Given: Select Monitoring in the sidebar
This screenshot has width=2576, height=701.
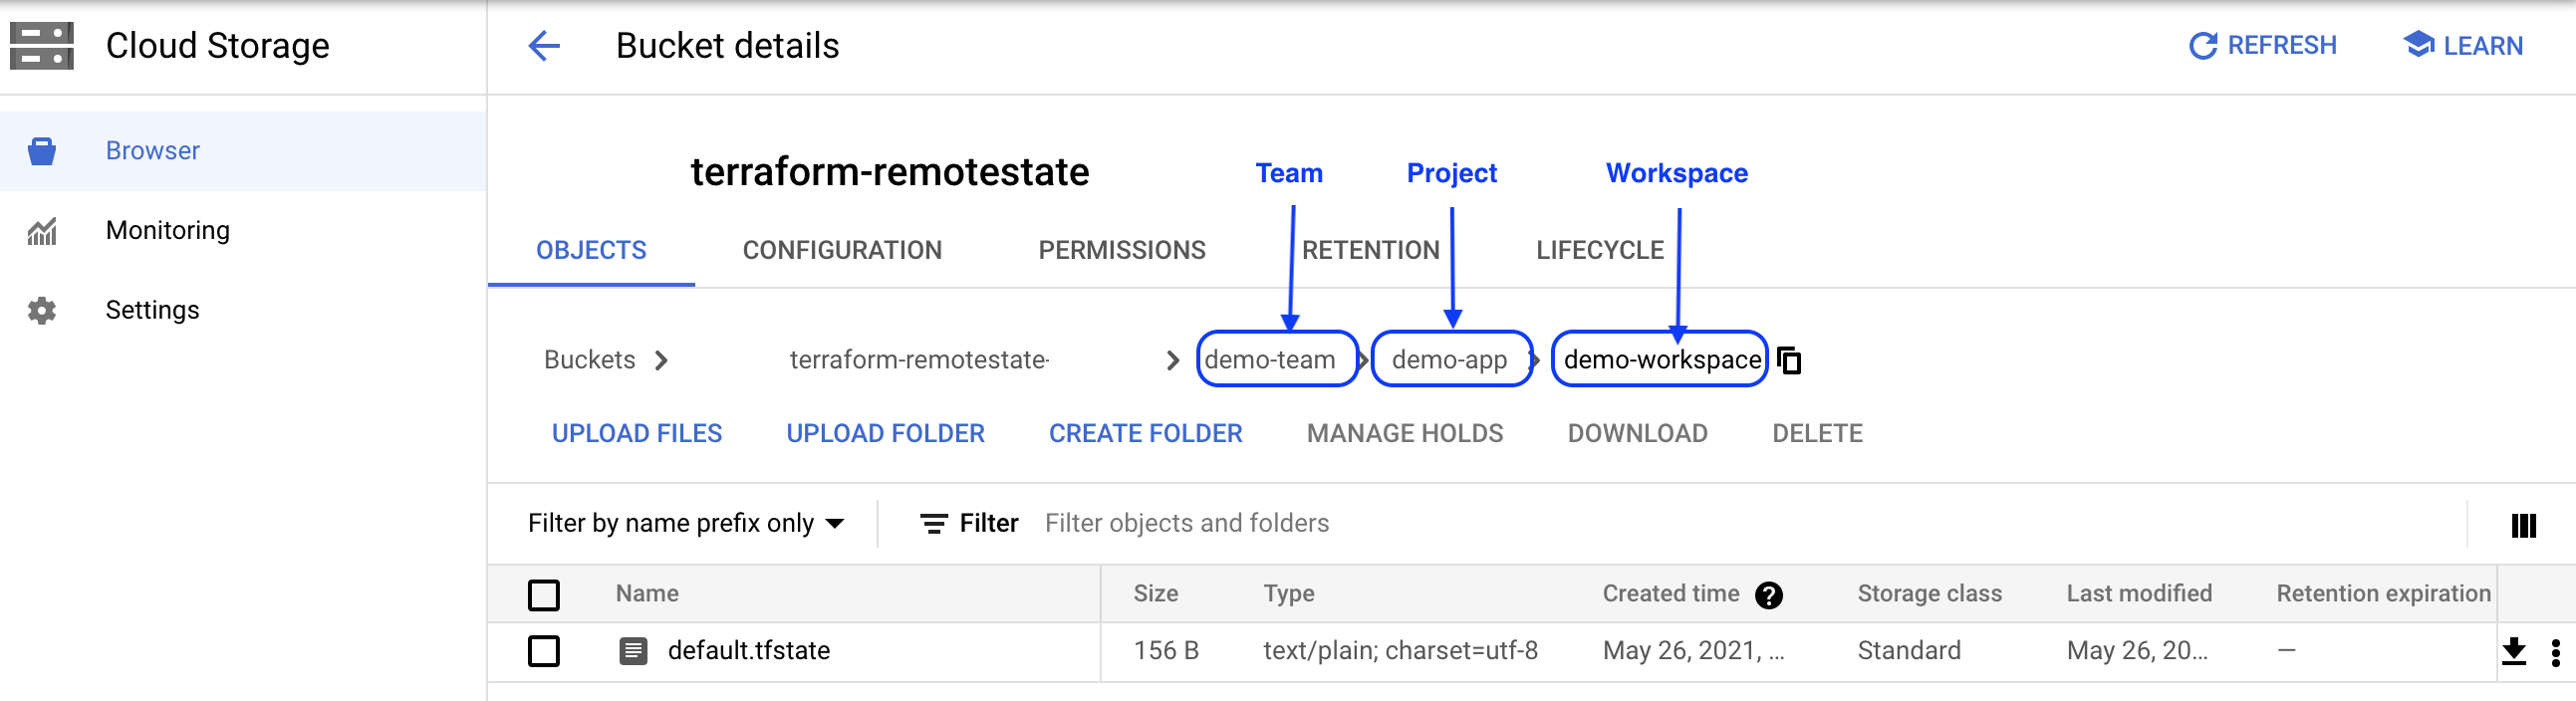Looking at the screenshot, I should (x=243, y=231).
